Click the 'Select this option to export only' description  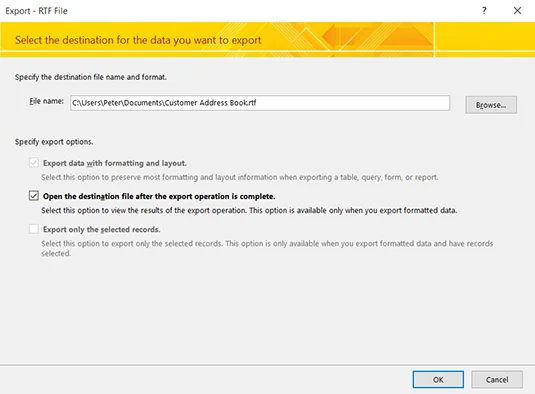(267, 248)
